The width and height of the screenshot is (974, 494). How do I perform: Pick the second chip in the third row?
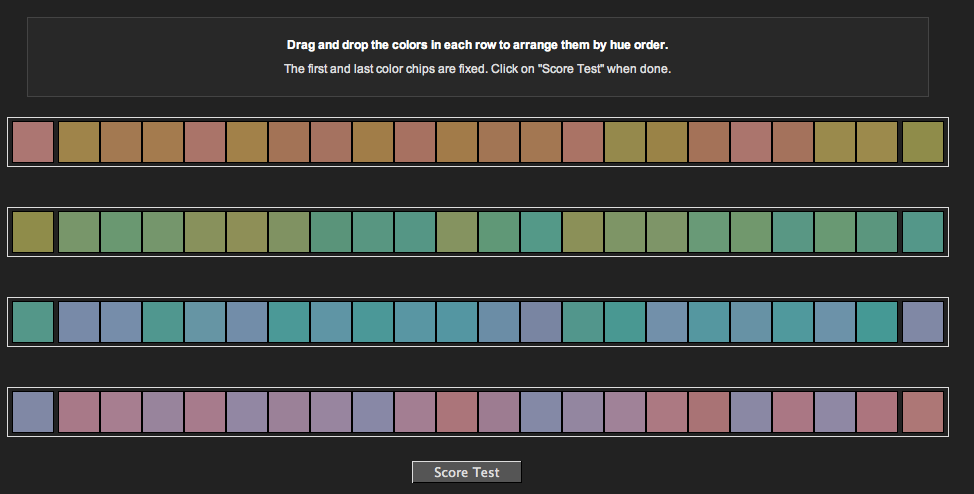click(79, 322)
